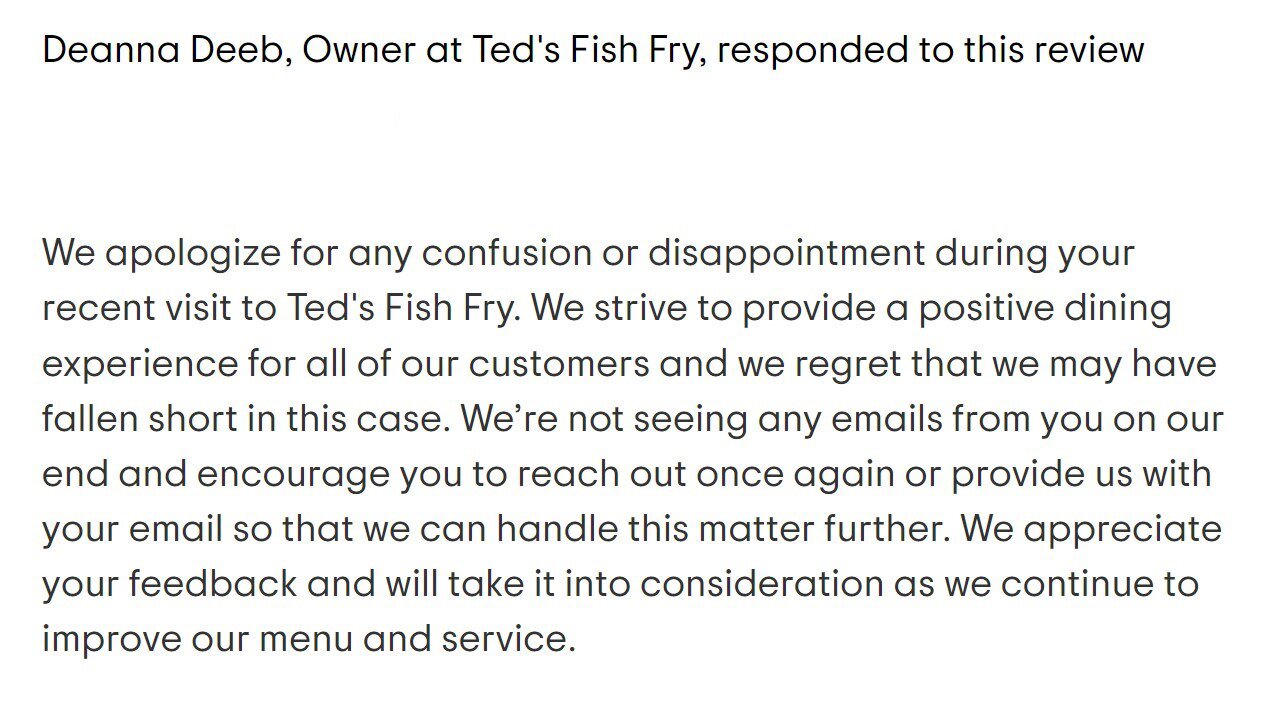Screen dimensions: 1282x705
Task: Click "confusion or disappointment" in the response
Action: (x=674, y=253)
